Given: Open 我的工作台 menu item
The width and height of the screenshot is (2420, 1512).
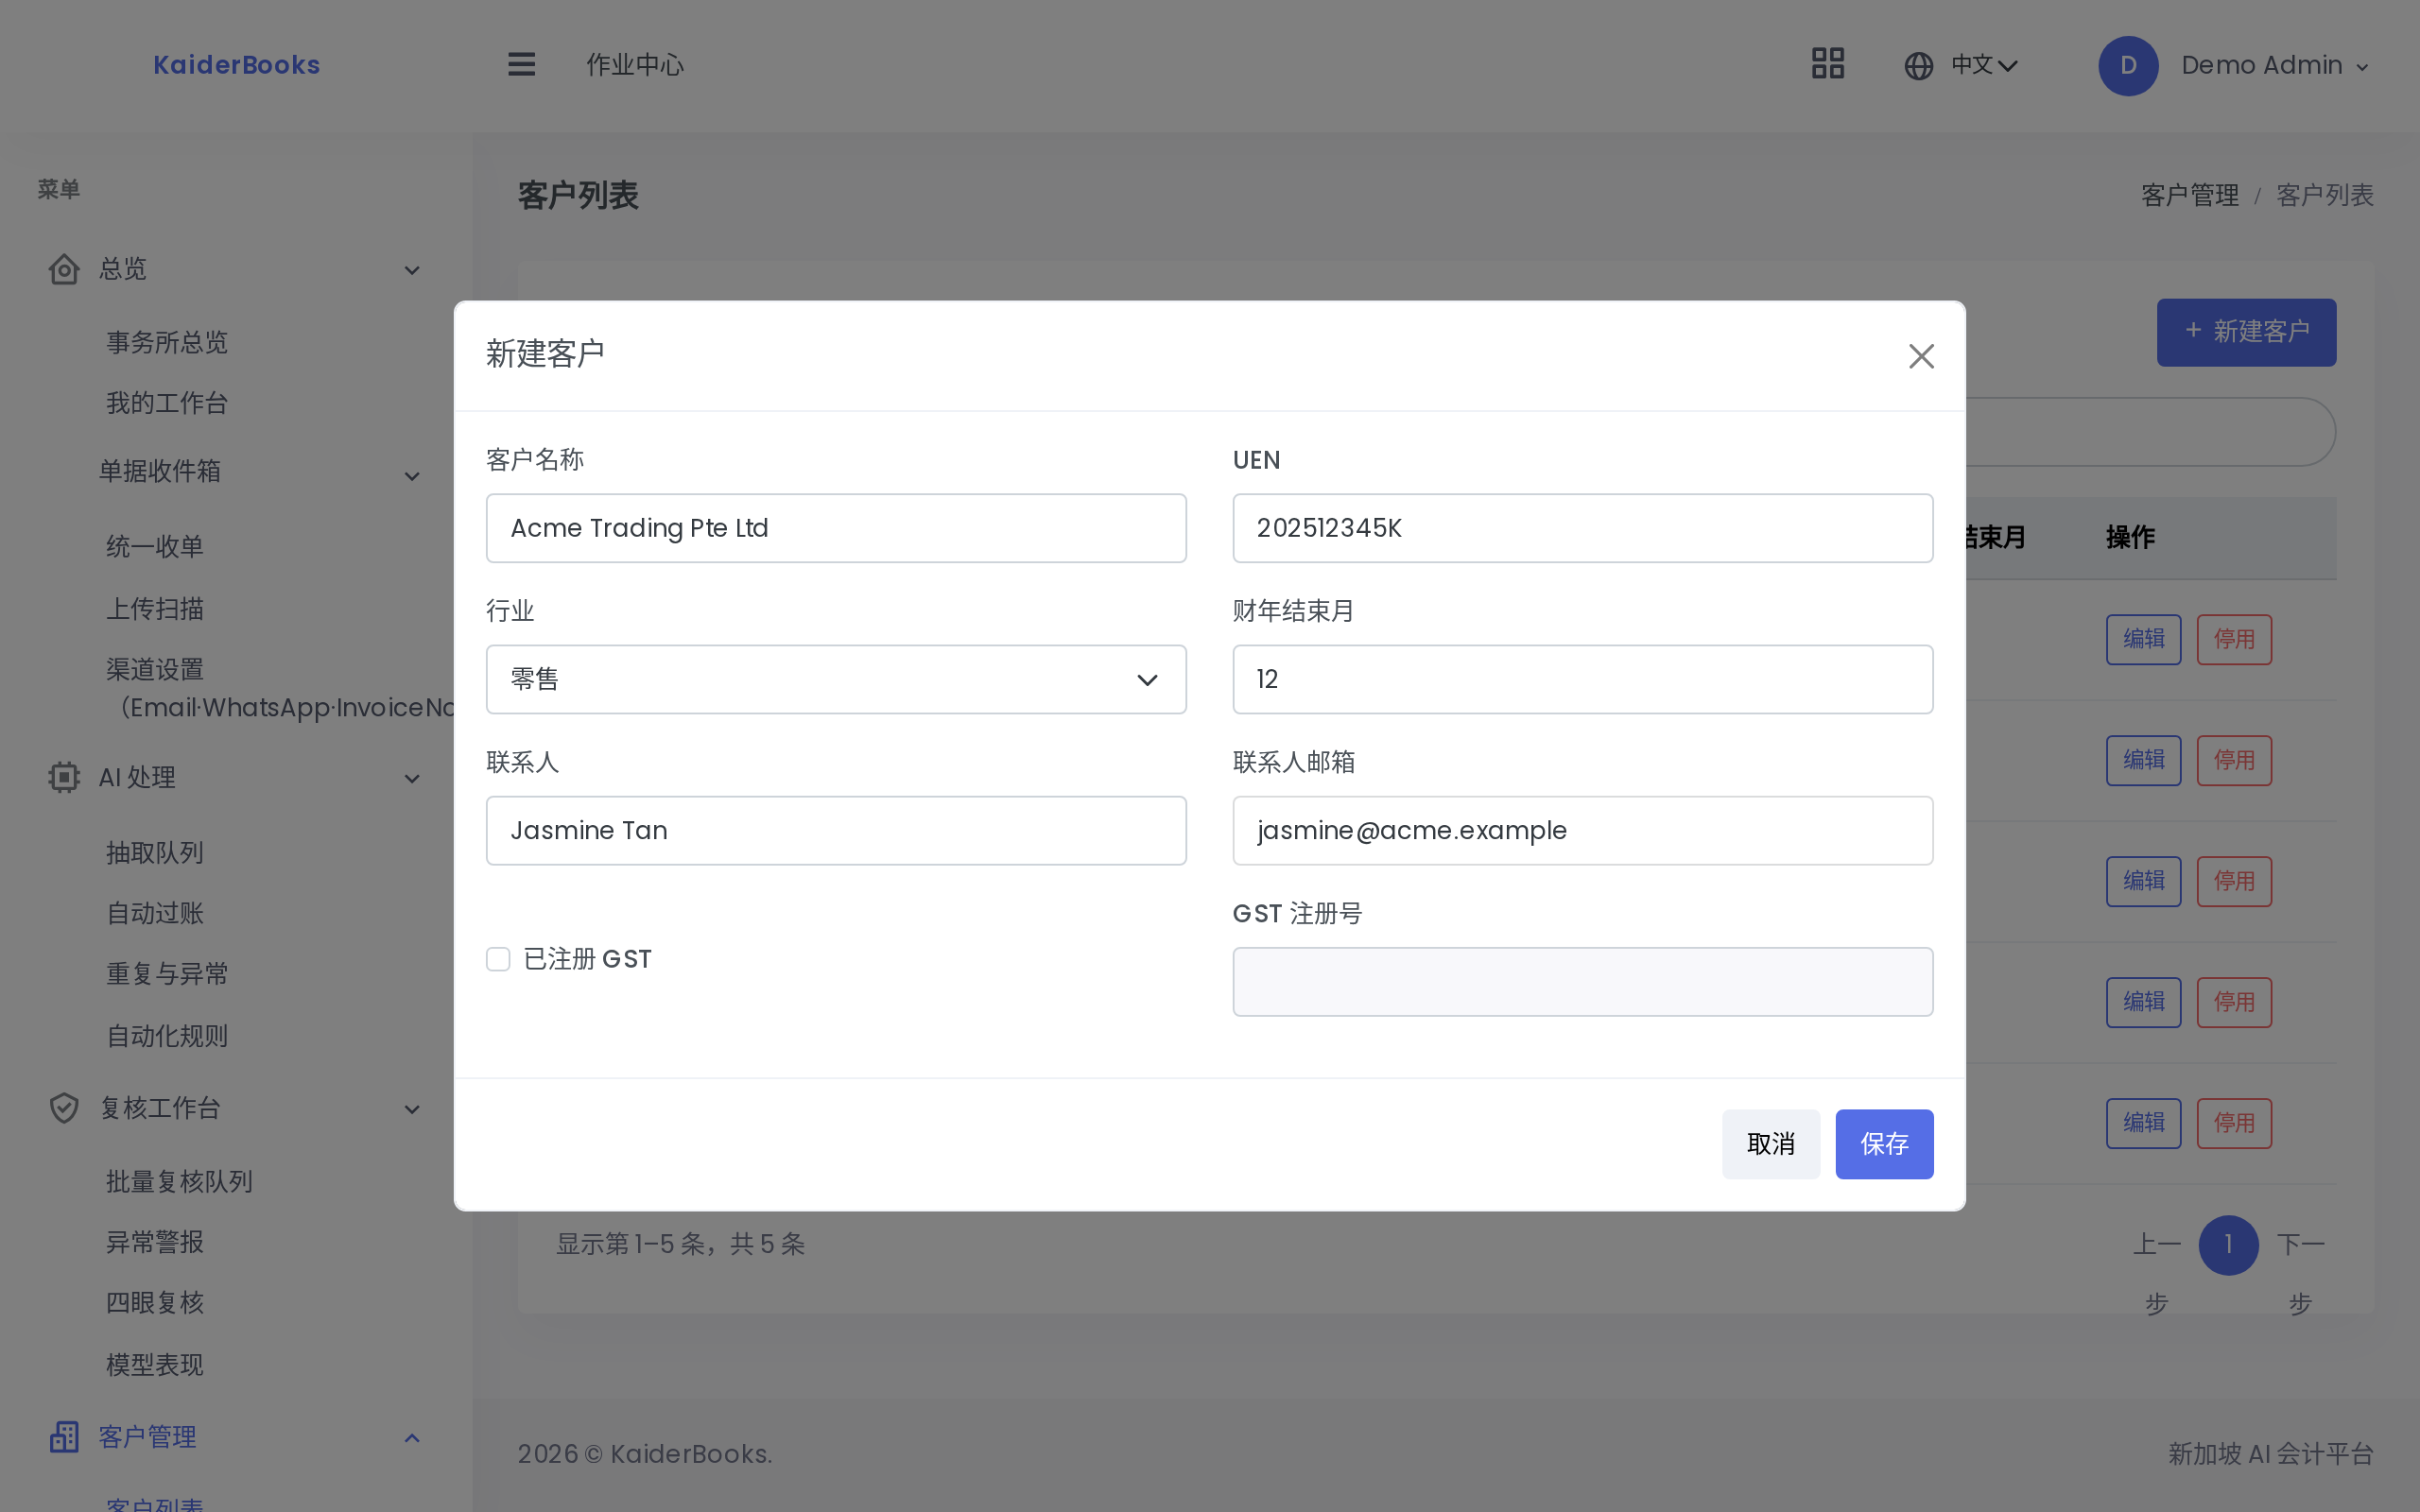Looking at the screenshot, I should click(x=167, y=403).
